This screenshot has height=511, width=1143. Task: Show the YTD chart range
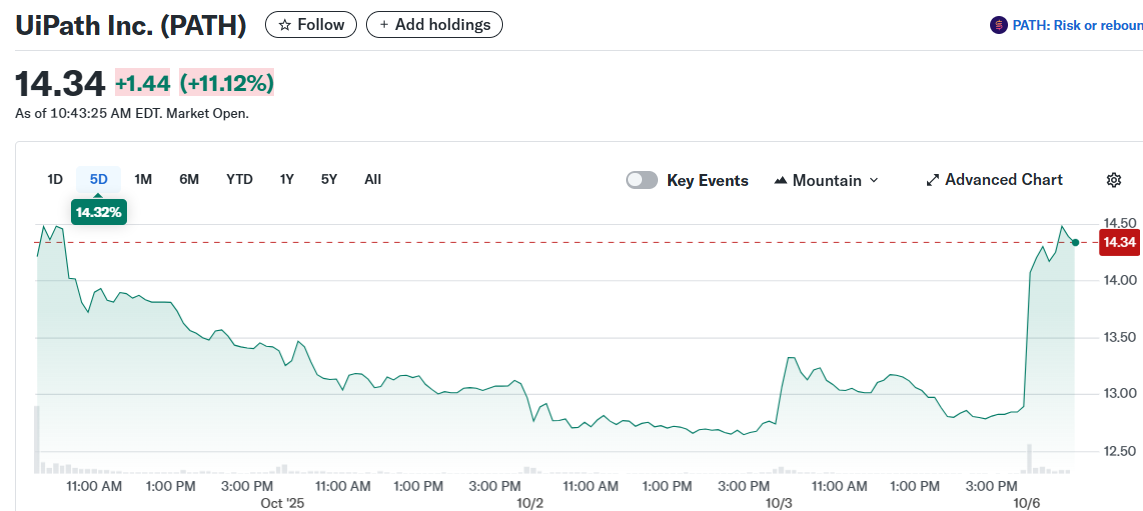(239, 180)
